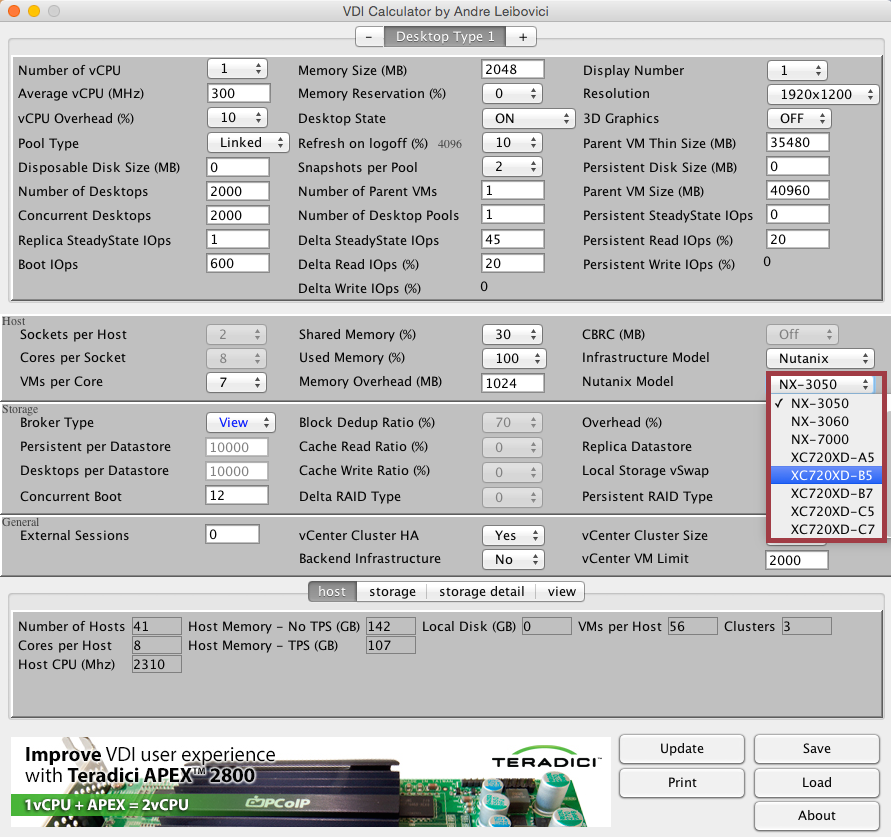Switch to the view results tab
891x837 pixels.
pyautogui.click(x=561, y=592)
